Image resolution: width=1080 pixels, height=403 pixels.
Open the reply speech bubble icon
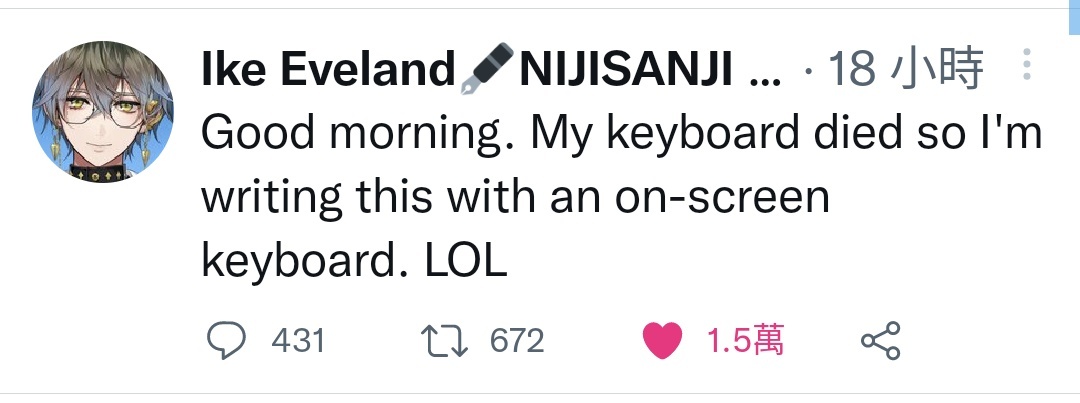[x=226, y=340]
